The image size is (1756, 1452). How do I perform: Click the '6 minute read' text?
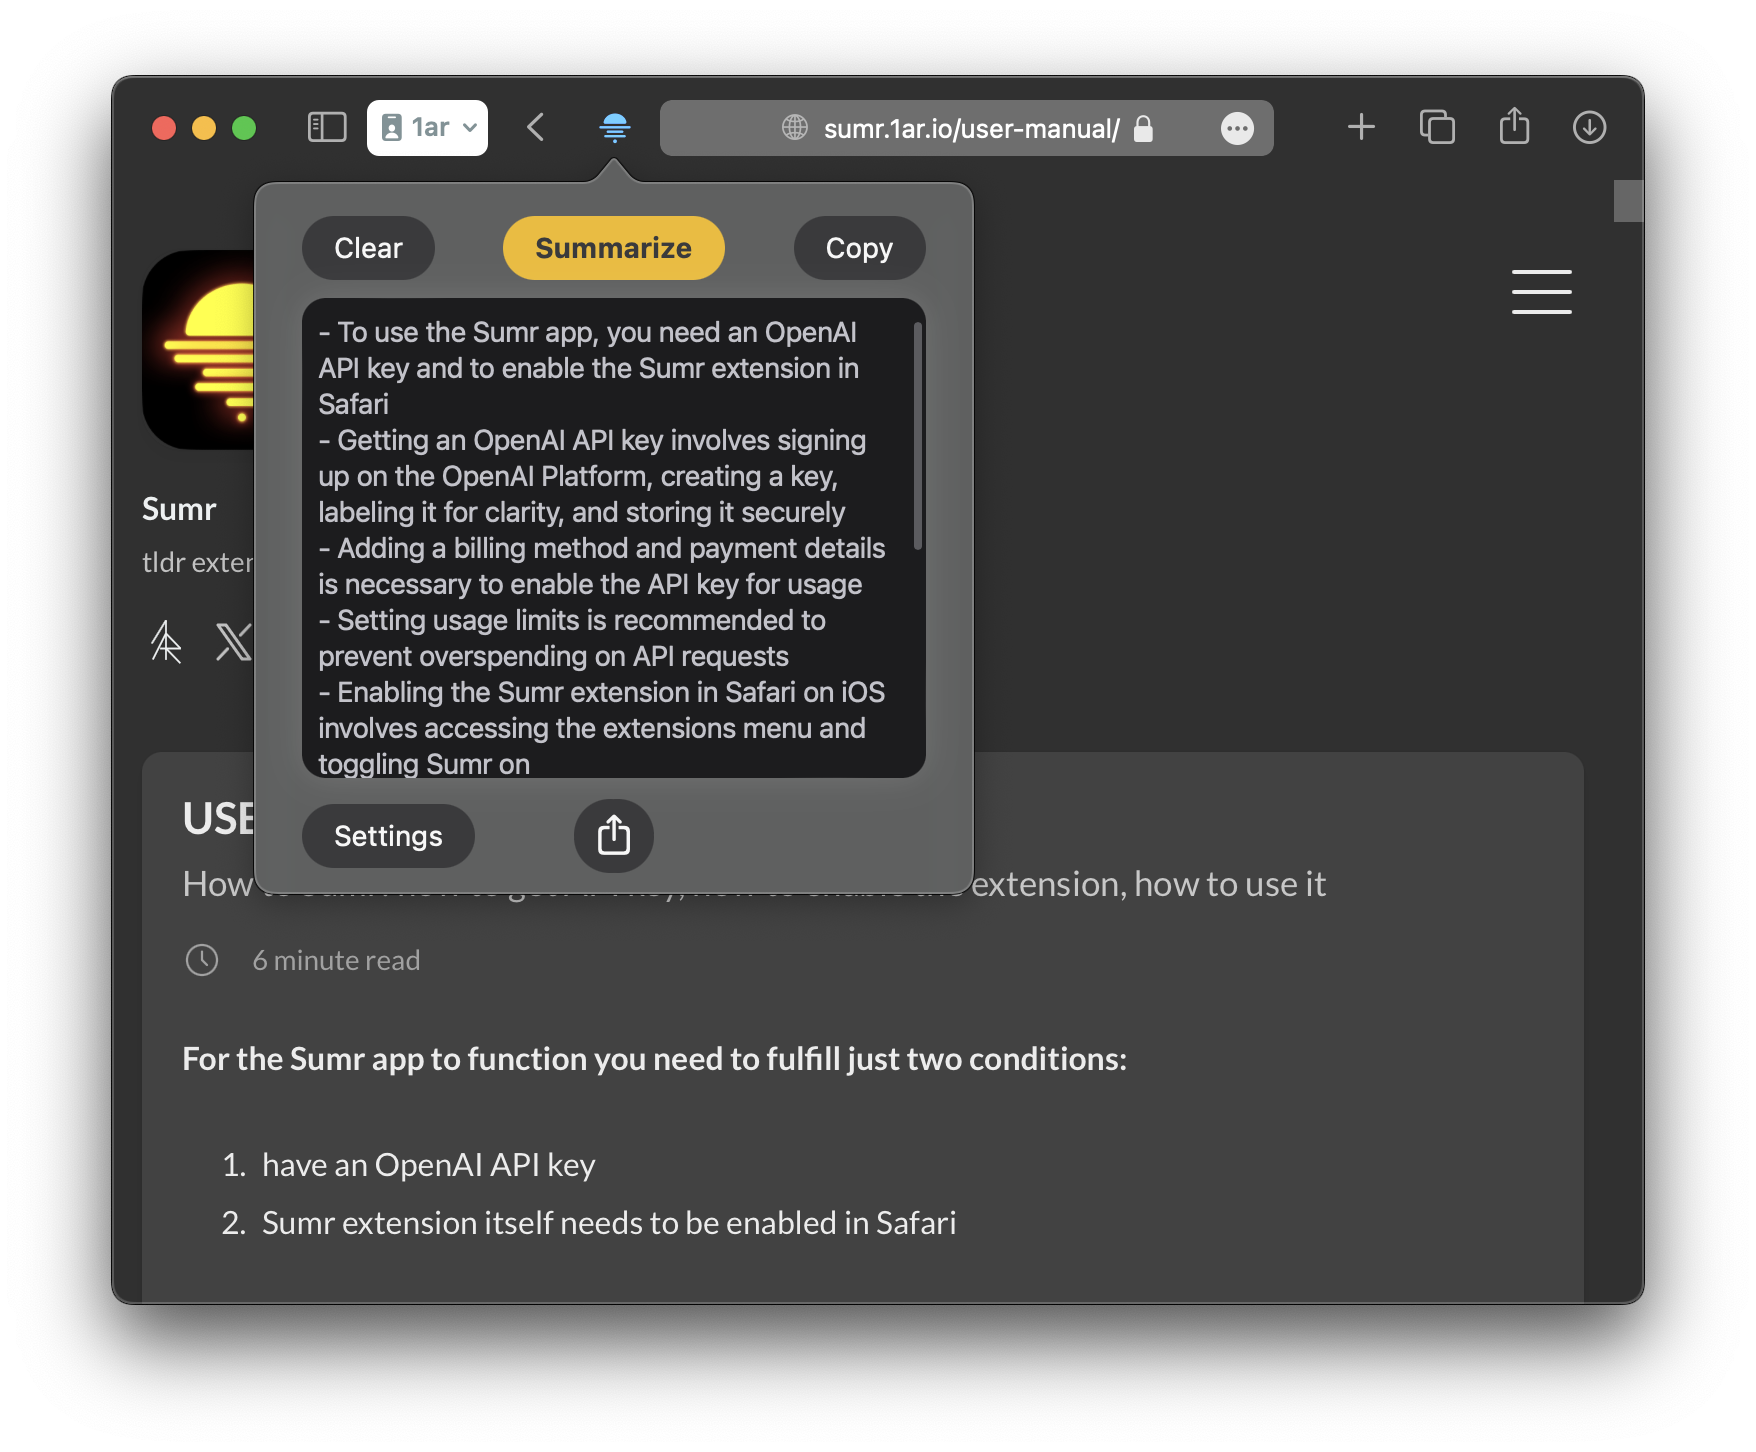point(336,960)
